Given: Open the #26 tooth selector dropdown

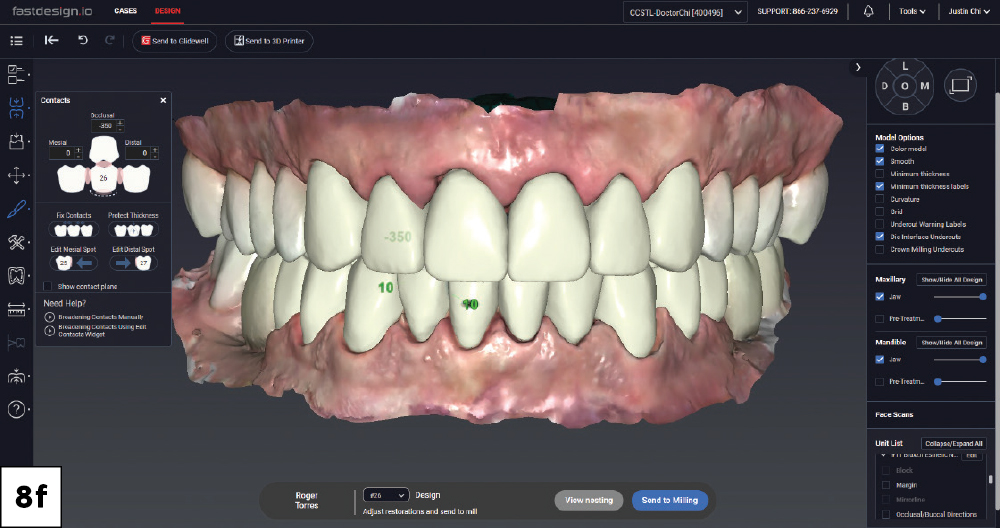Looking at the screenshot, I should tap(386, 495).
